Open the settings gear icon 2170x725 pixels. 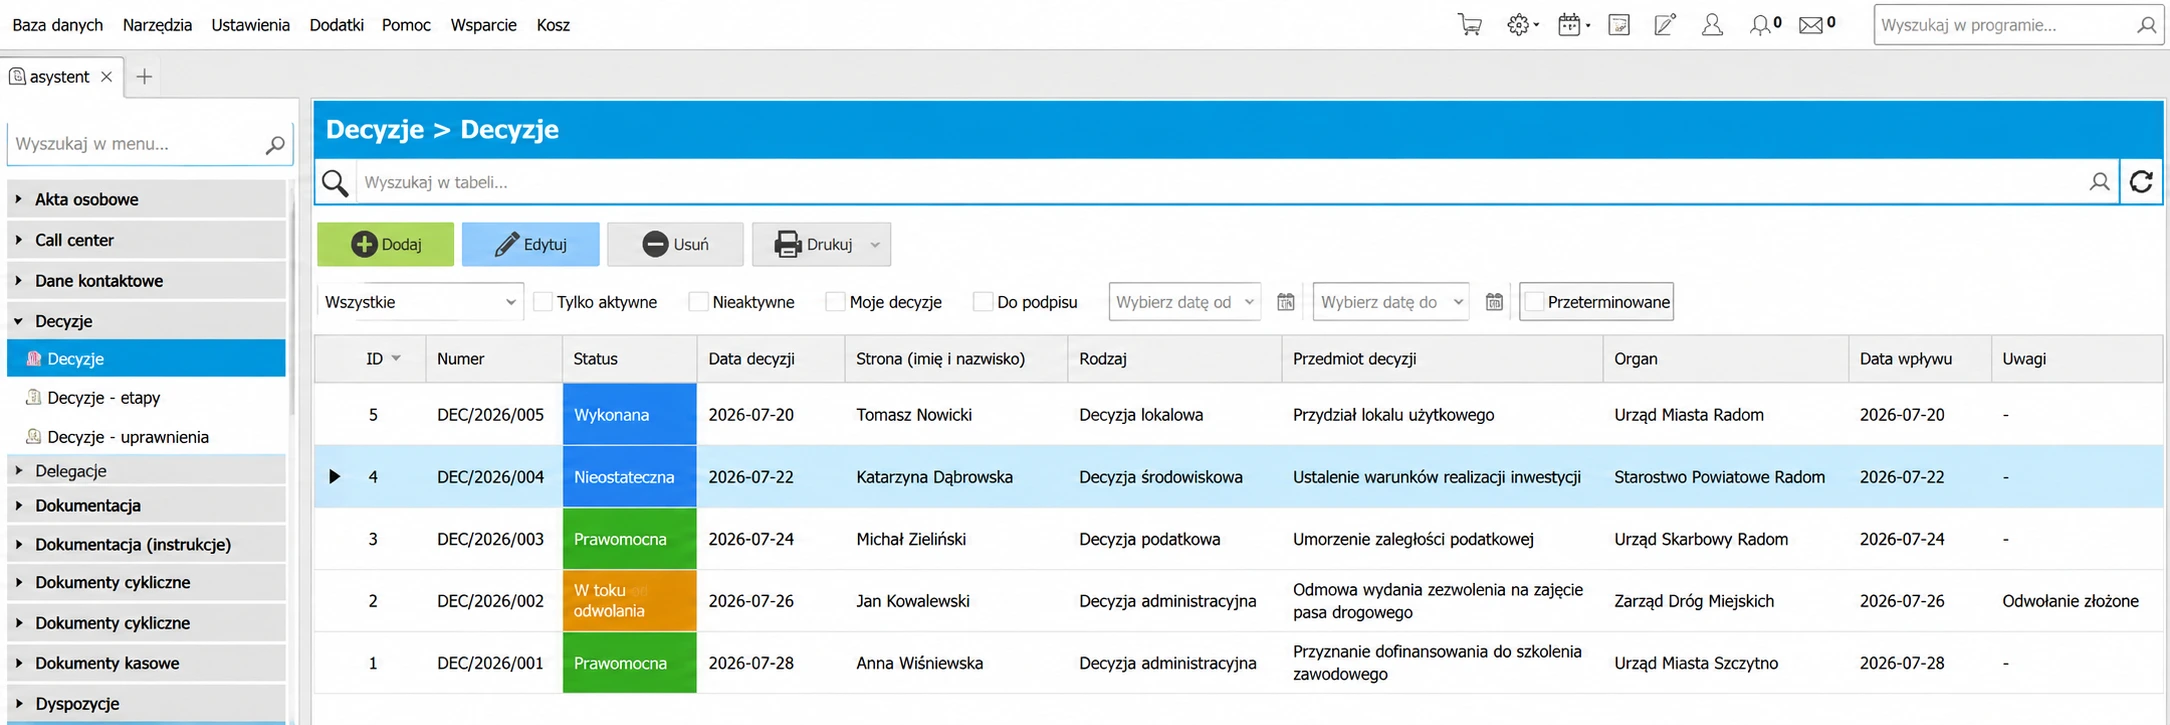click(1518, 25)
